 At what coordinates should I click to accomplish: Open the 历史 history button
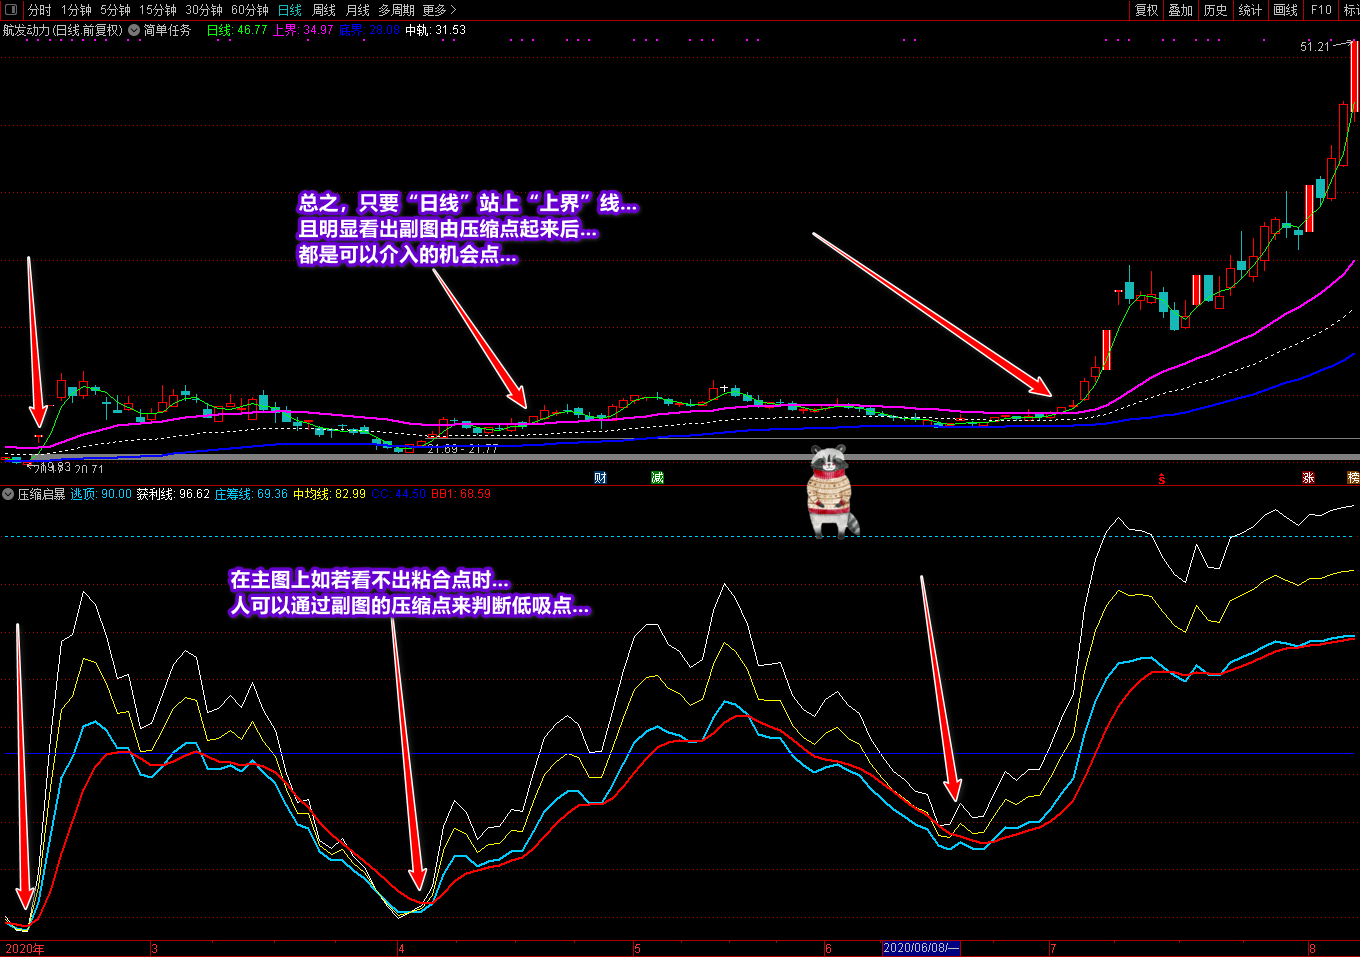tap(1216, 10)
